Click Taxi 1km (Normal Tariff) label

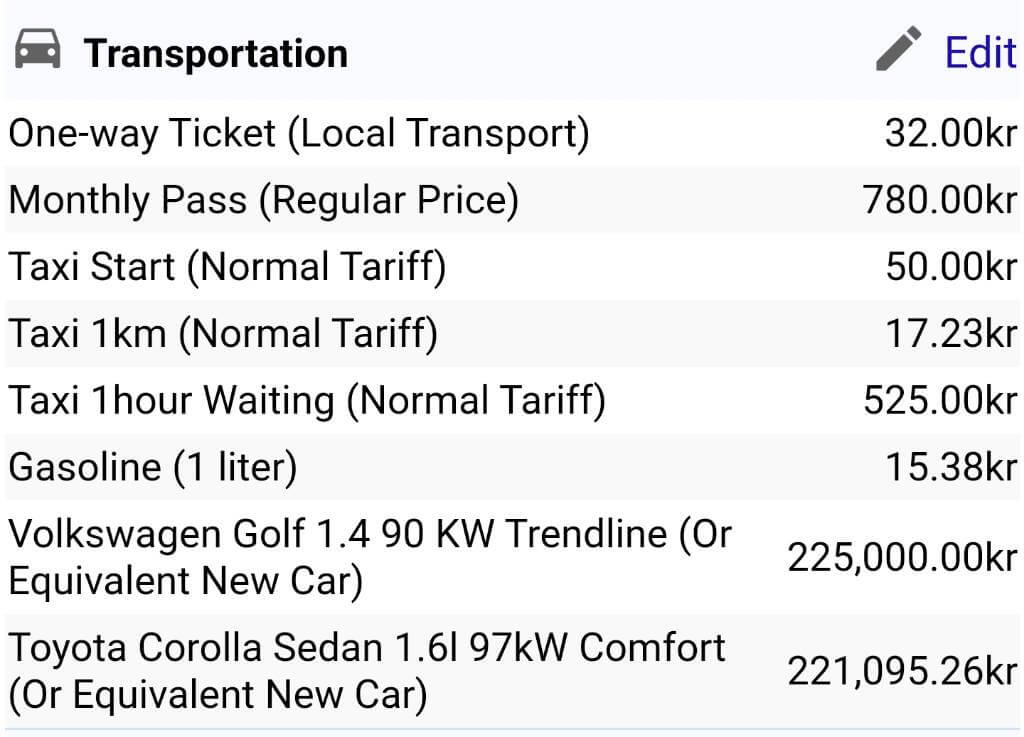pos(223,334)
